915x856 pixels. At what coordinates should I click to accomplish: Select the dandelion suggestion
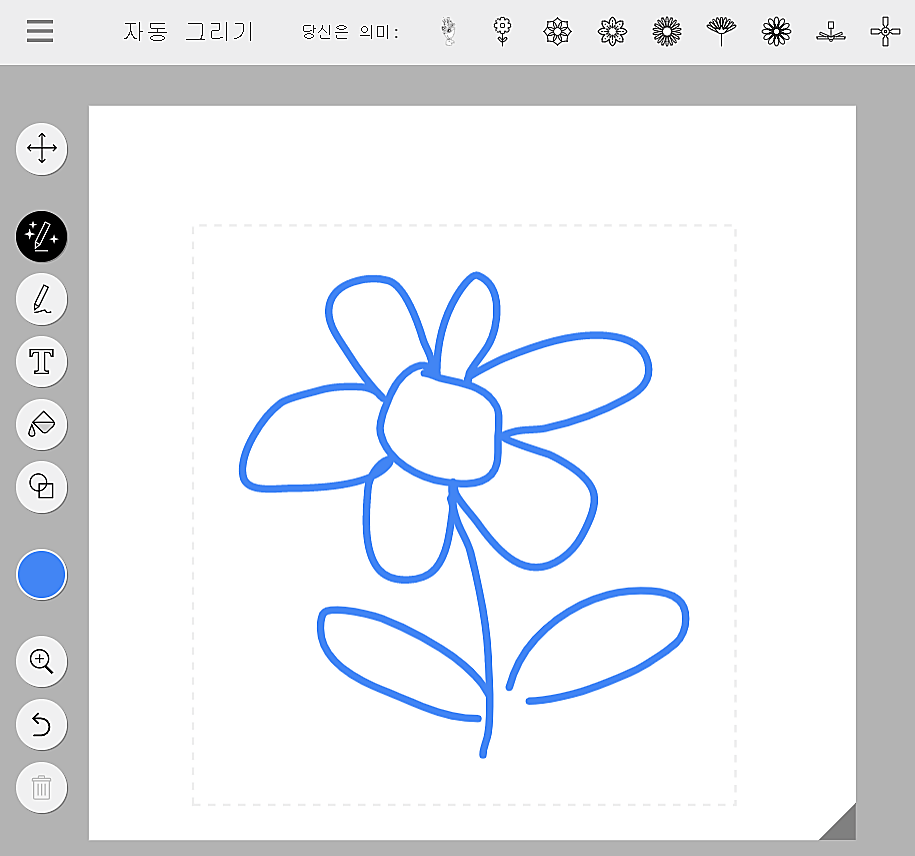click(721, 30)
